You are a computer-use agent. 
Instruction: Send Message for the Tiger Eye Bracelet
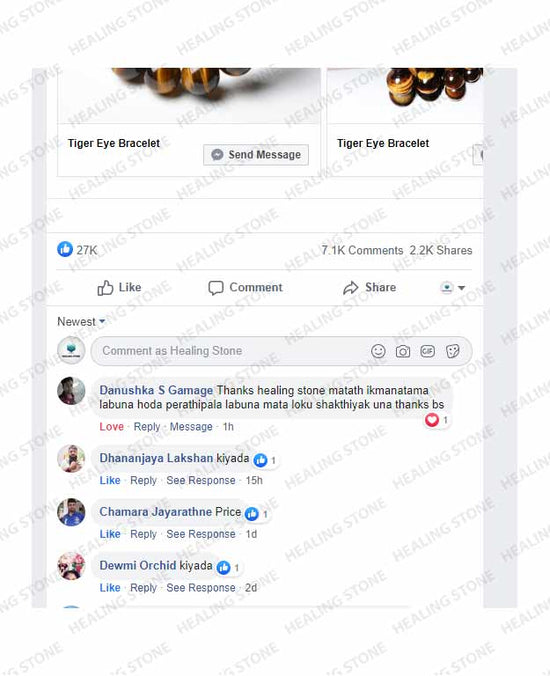256,155
